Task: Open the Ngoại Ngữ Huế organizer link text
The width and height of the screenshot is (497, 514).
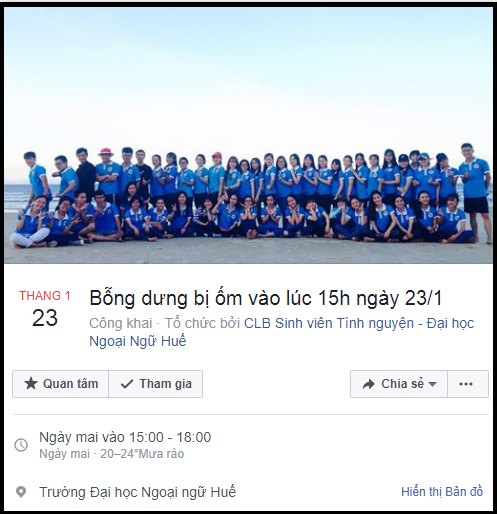Action: click(x=138, y=341)
